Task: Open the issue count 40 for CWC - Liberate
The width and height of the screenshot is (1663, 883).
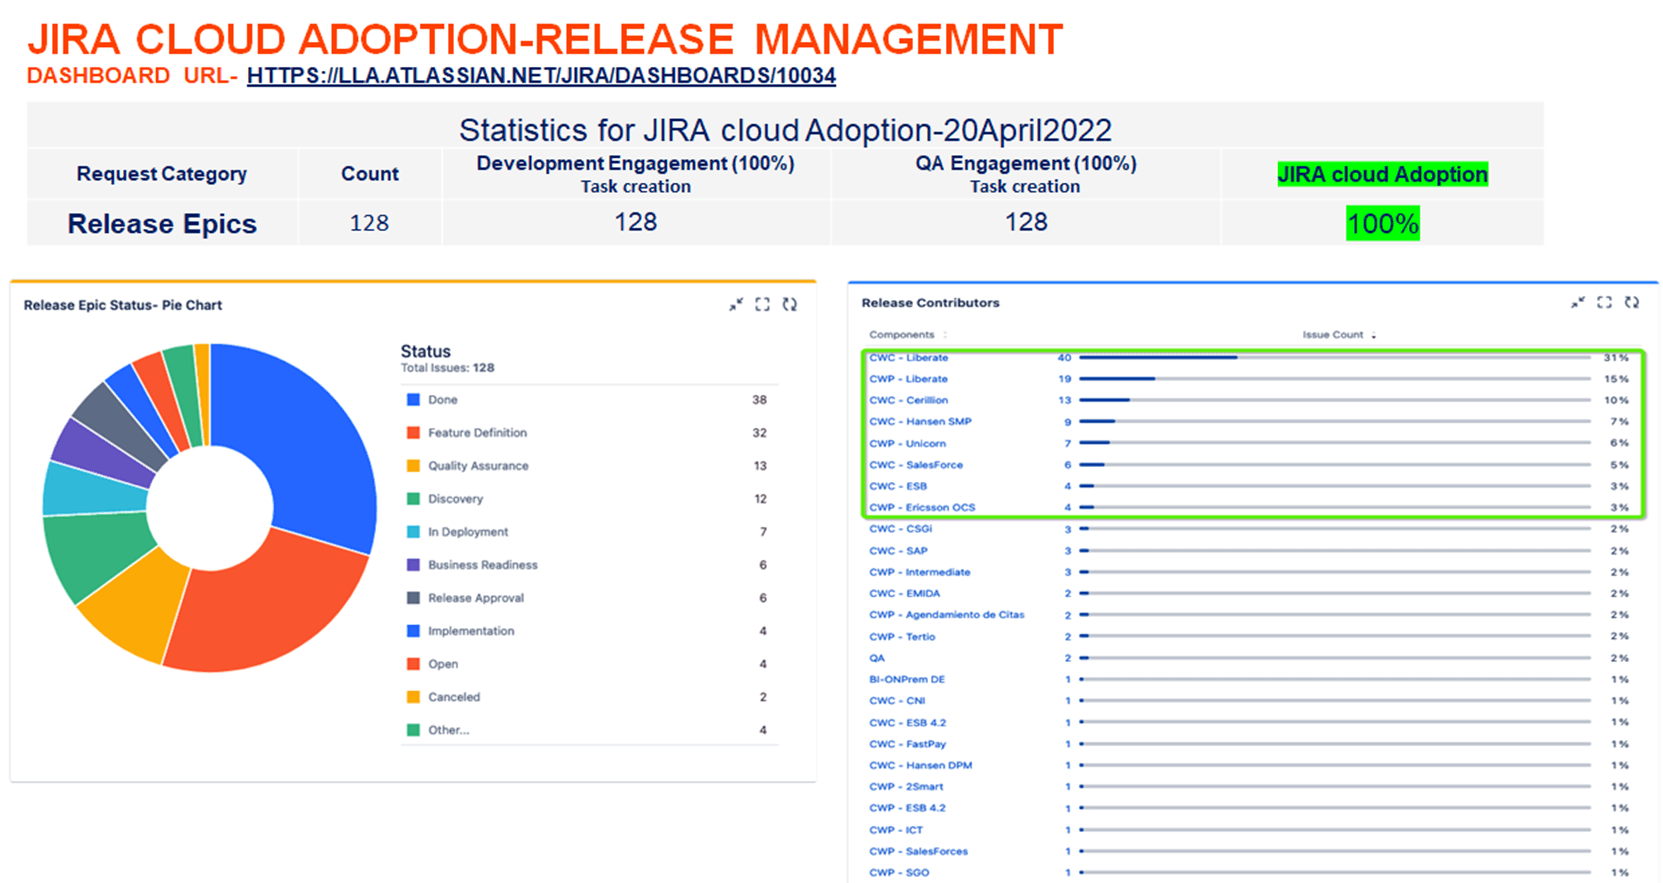Action: (1064, 358)
